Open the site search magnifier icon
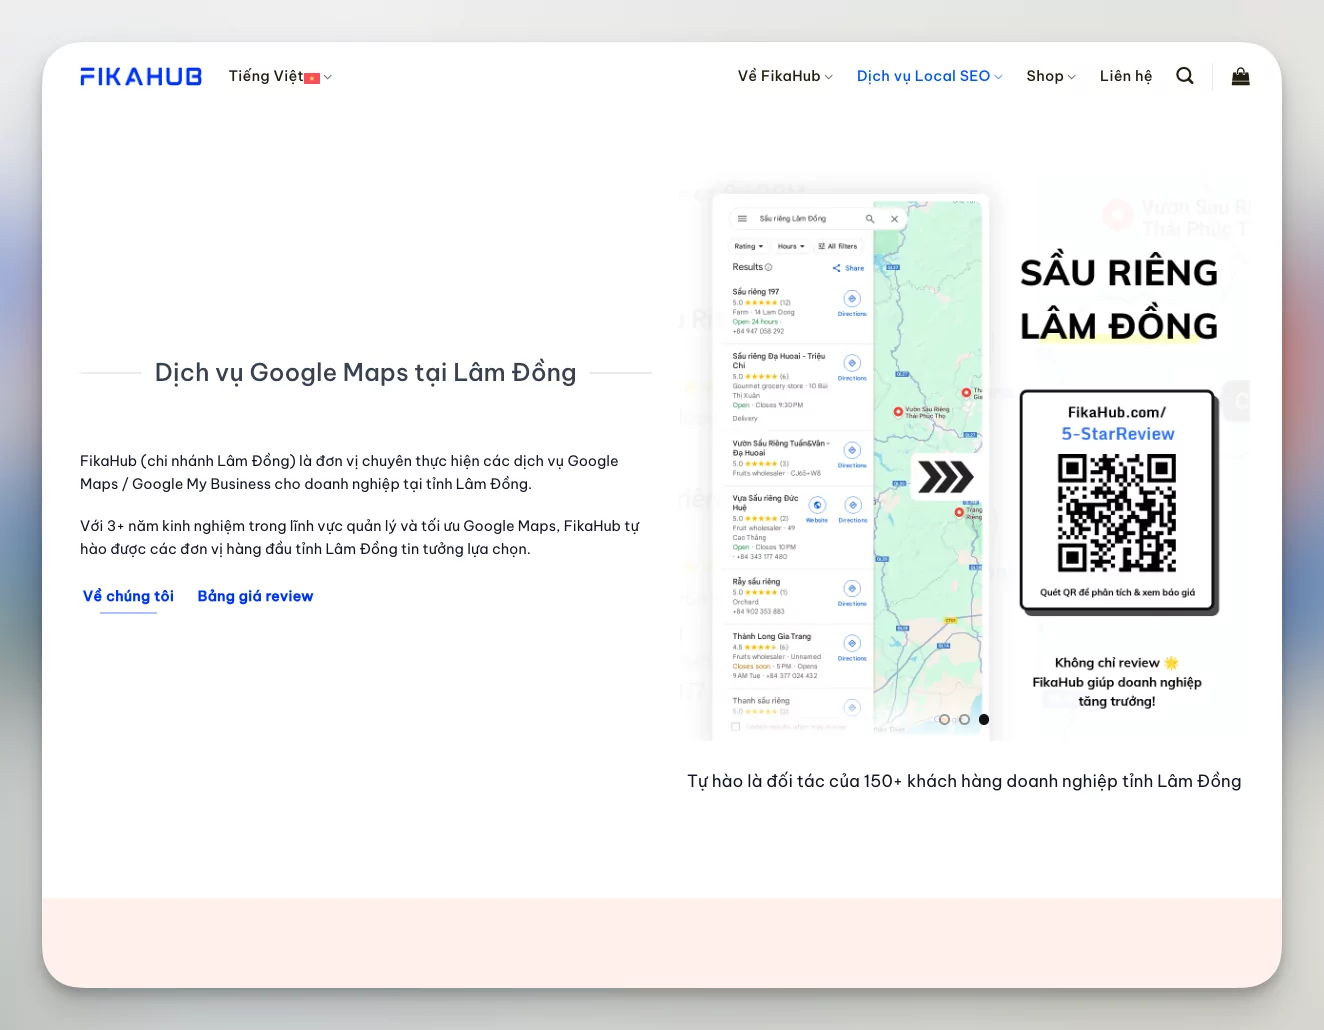The height and width of the screenshot is (1030, 1324). [x=1185, y=76]
